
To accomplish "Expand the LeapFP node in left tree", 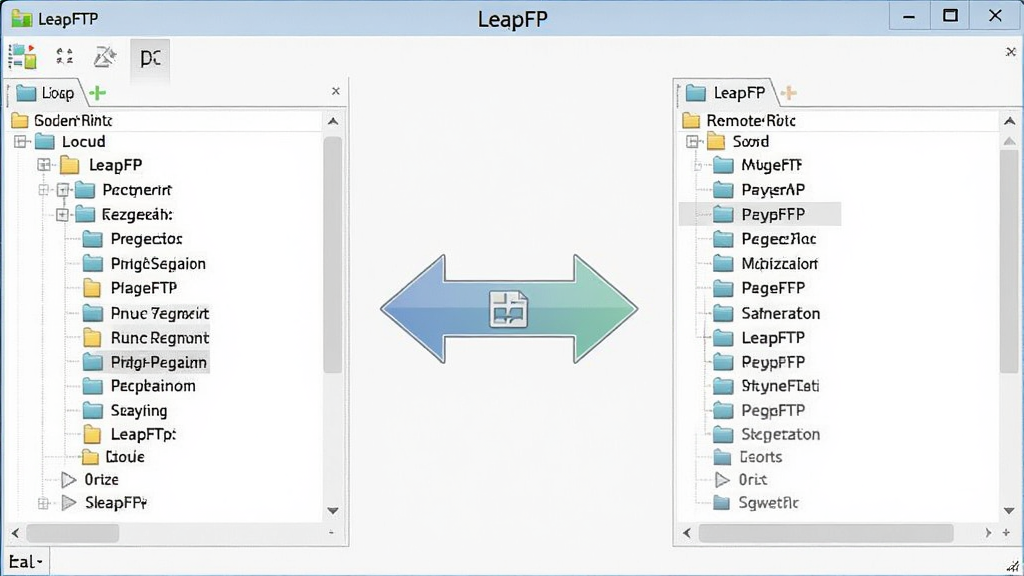I will [x=44, y=165].
